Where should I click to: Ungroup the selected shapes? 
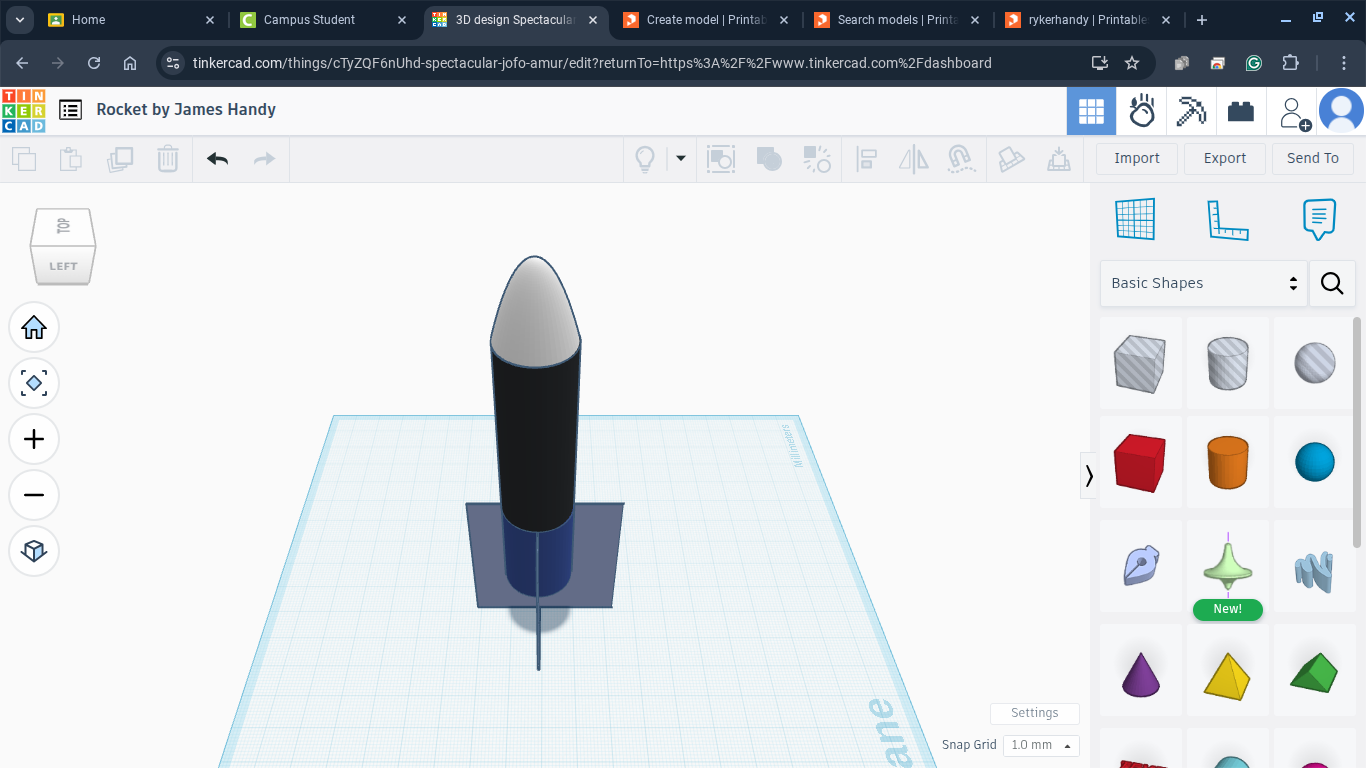817,159
